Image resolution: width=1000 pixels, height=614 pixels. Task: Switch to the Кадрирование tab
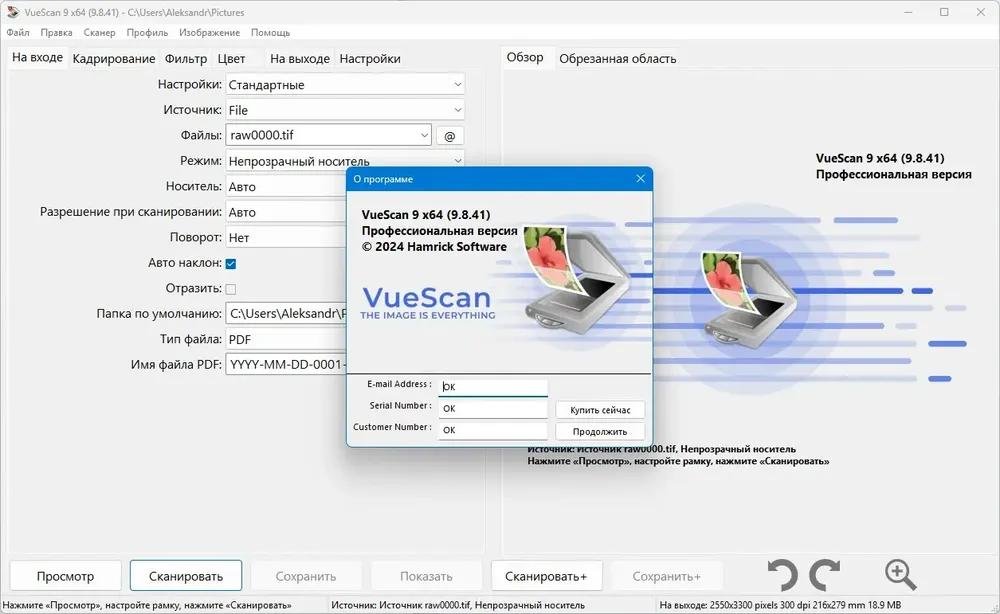[x=114, y=59]
